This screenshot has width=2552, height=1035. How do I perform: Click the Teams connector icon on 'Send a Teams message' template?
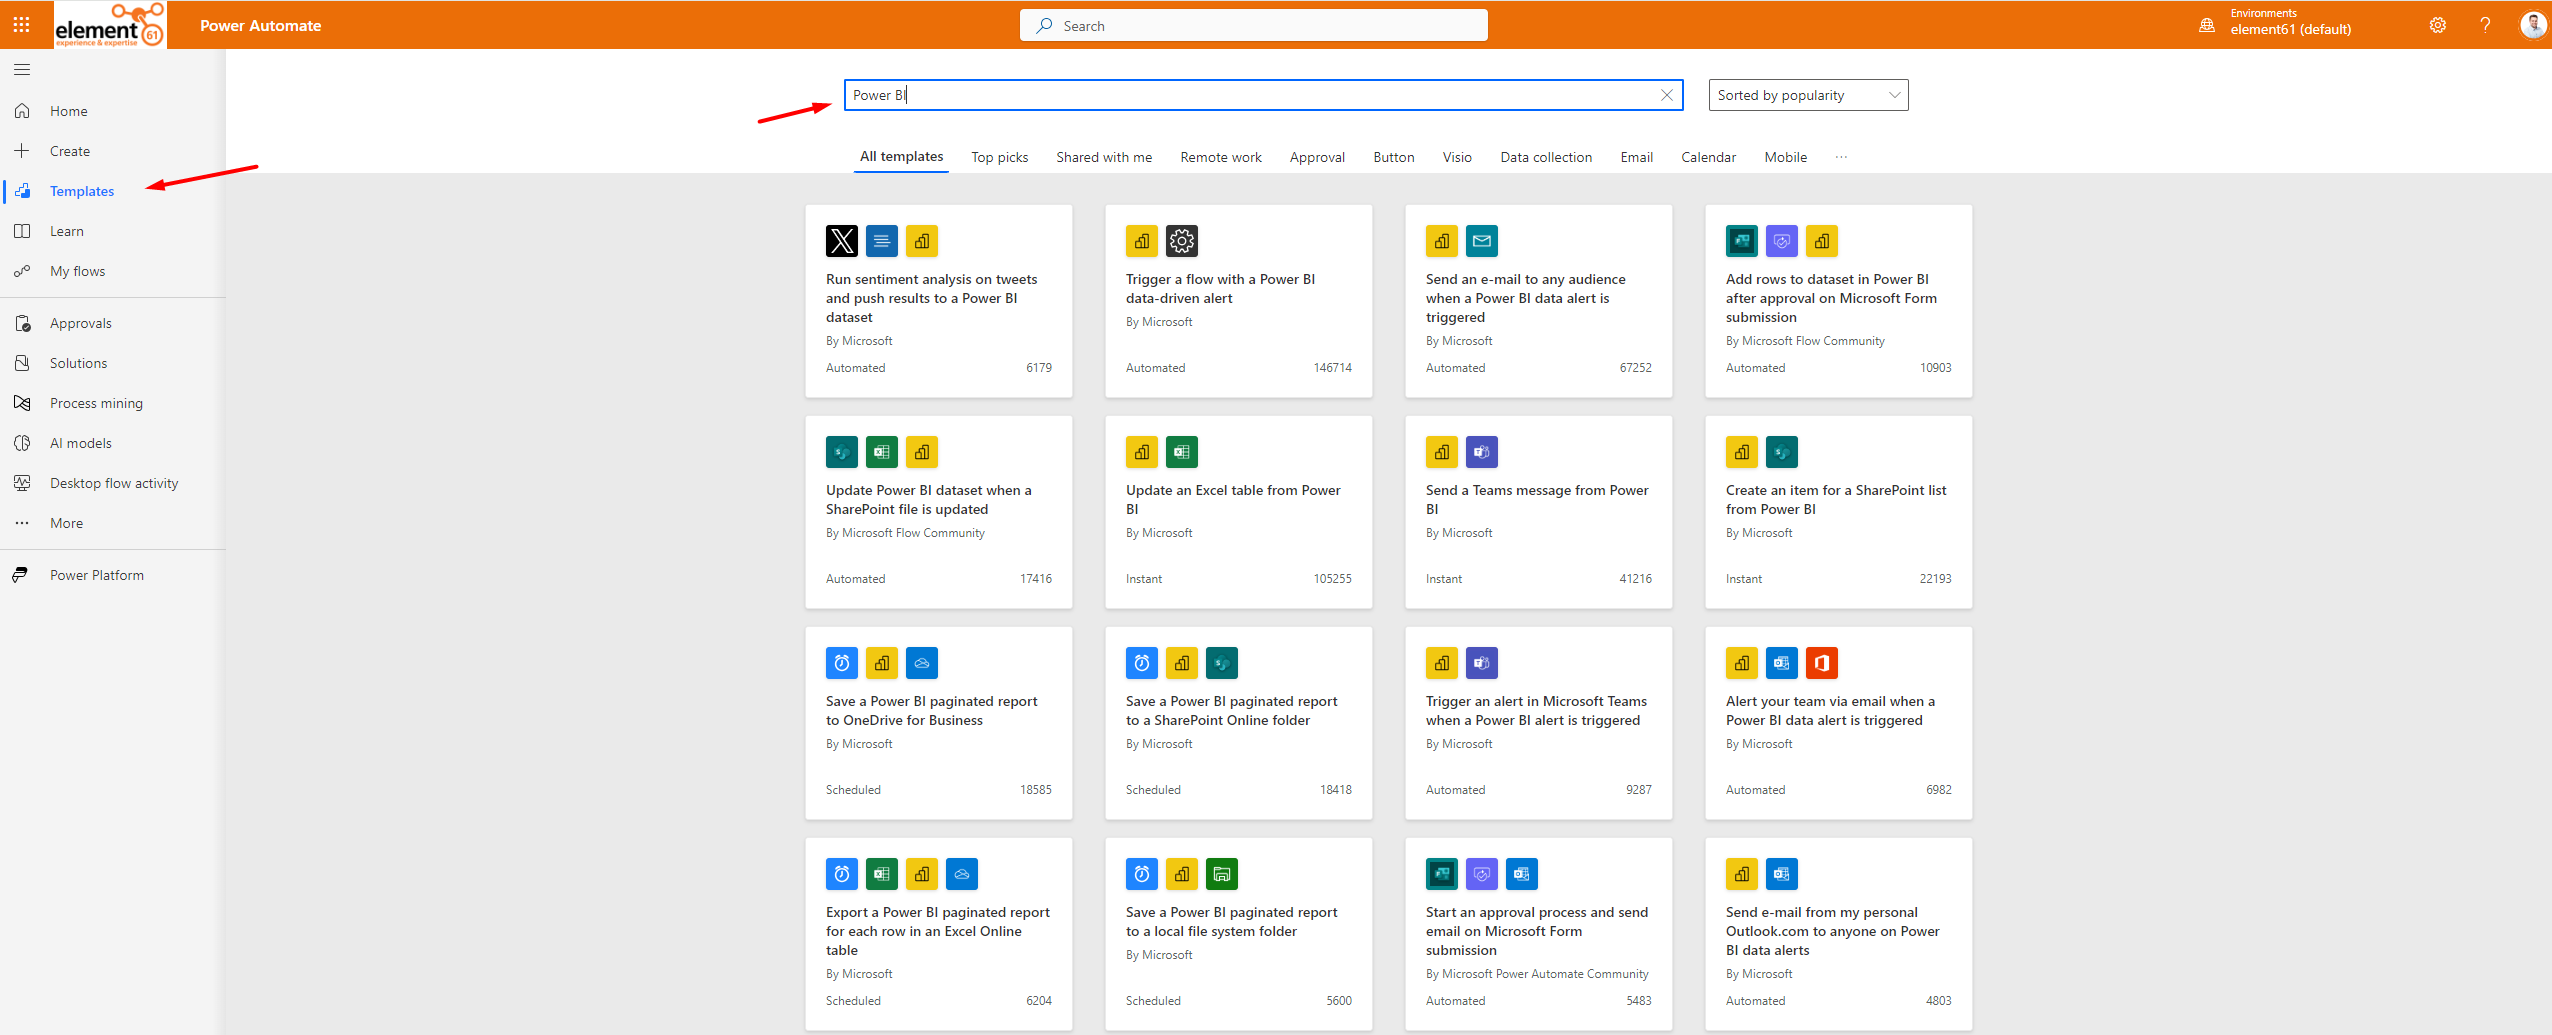point(1481,451)
